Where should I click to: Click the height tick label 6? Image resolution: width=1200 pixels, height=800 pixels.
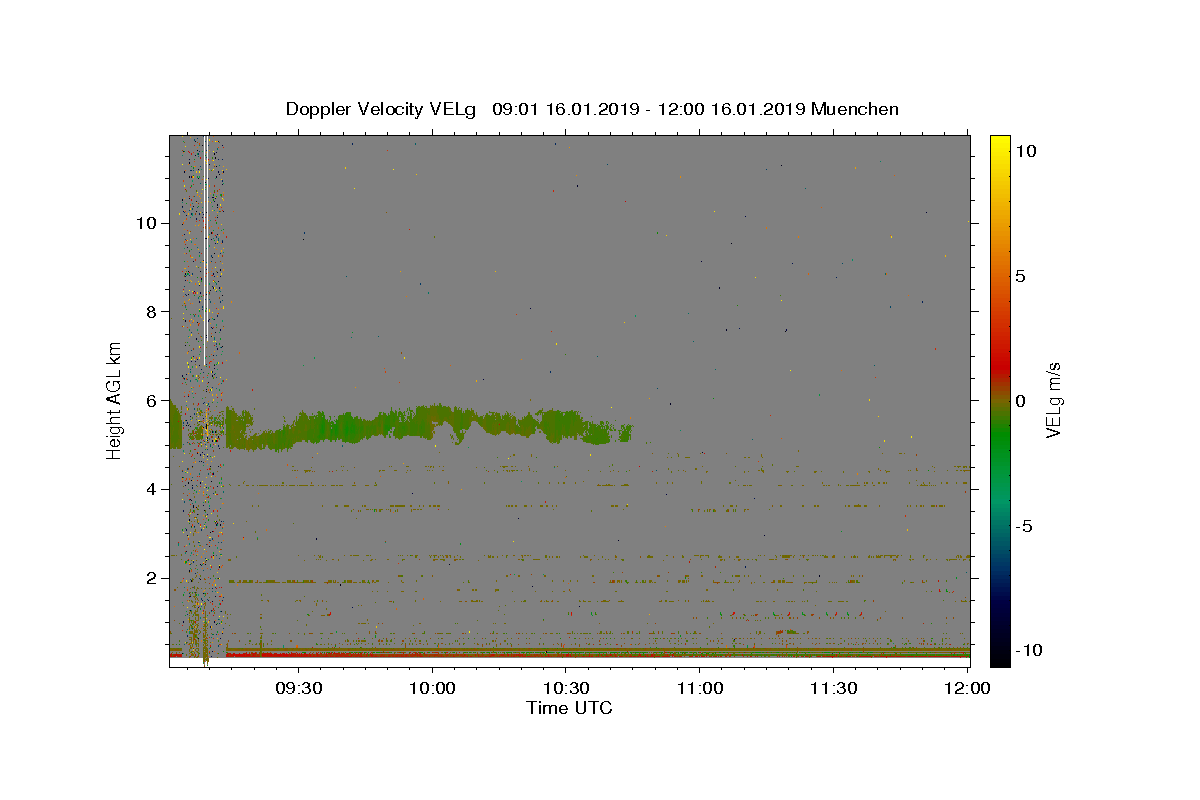(151, 400)
